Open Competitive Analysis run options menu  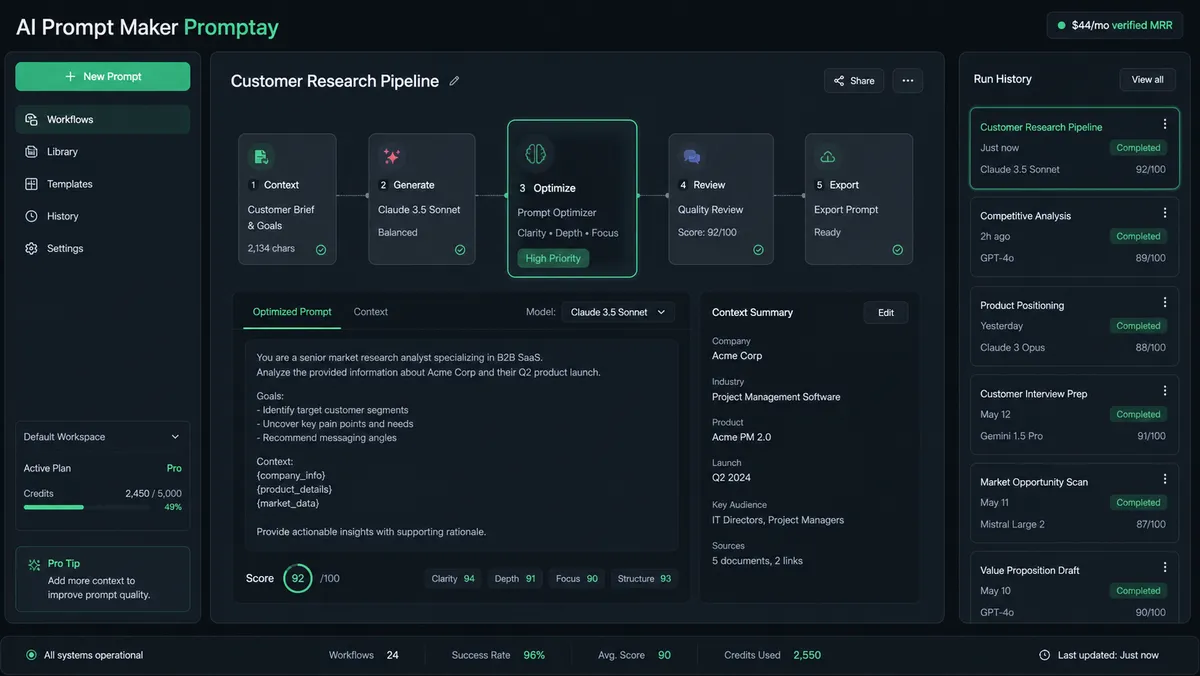1165,213
